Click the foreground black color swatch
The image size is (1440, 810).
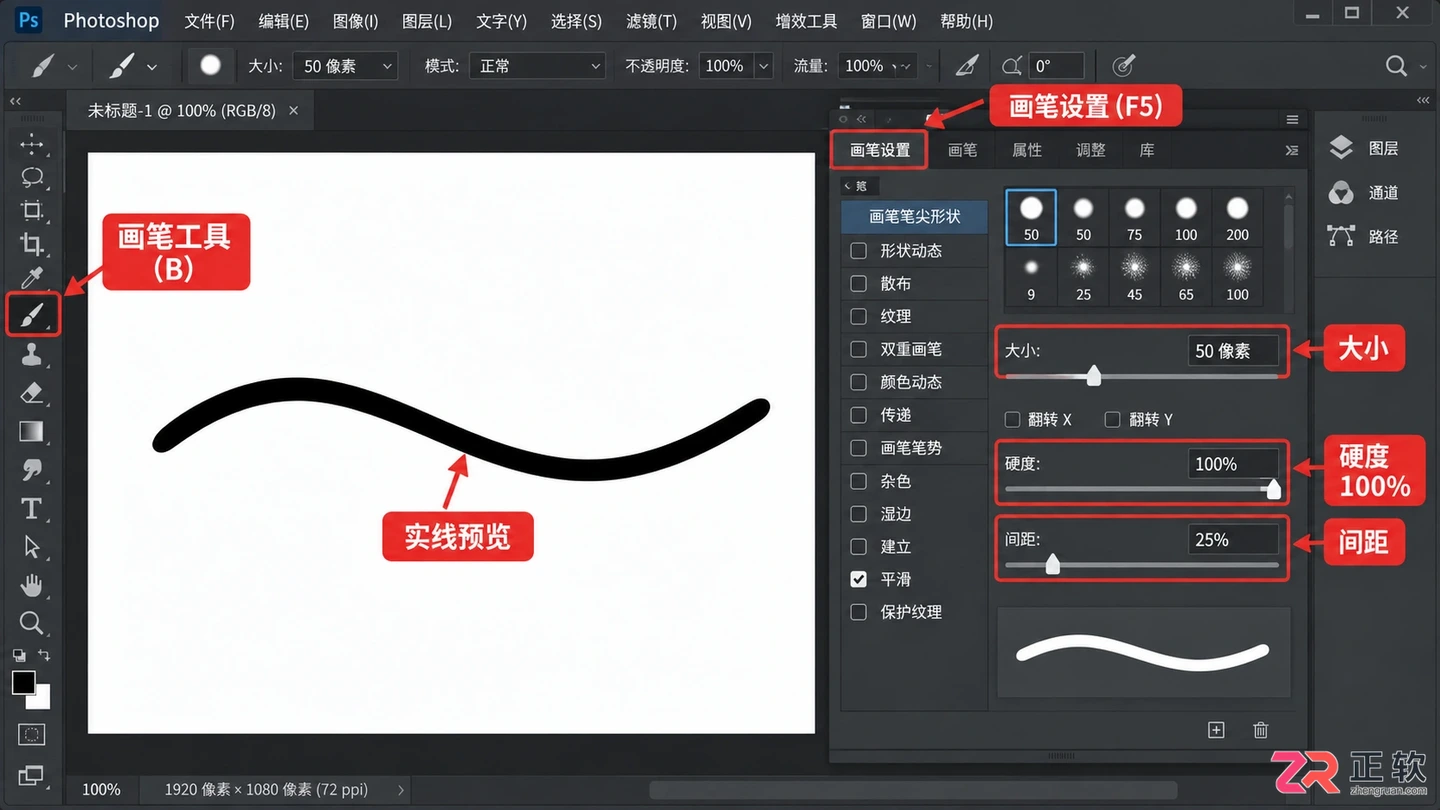[24, 683]
